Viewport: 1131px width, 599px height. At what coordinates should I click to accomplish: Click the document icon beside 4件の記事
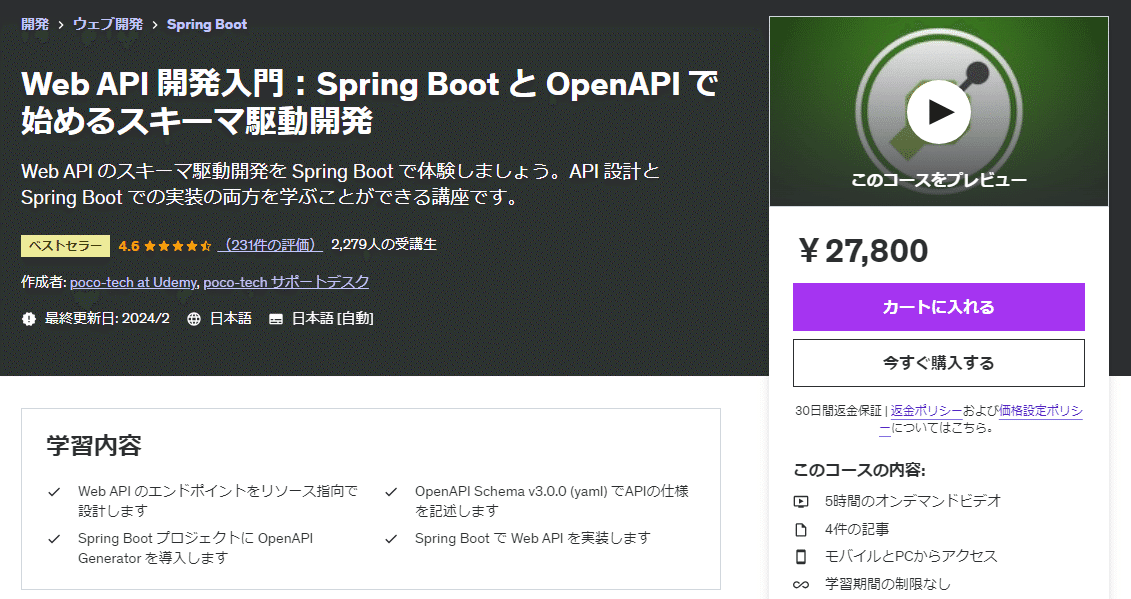800,530
